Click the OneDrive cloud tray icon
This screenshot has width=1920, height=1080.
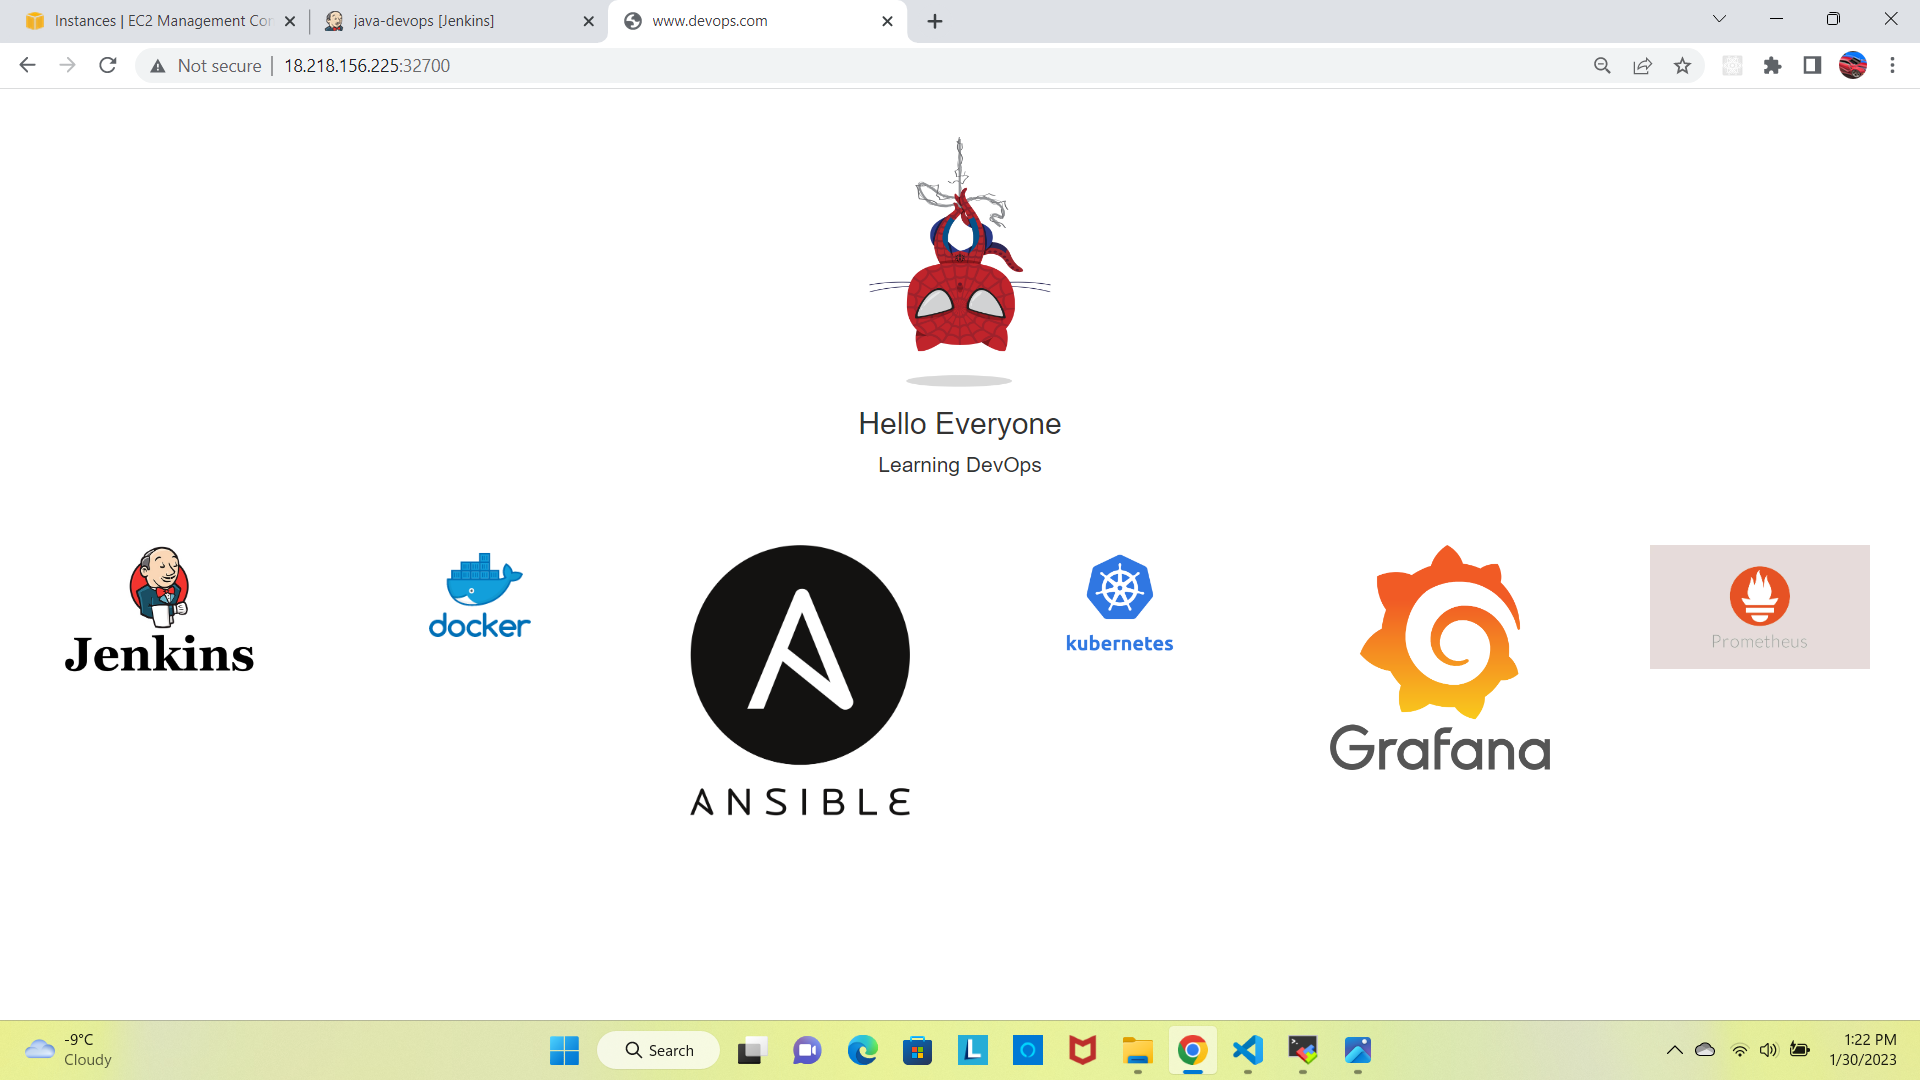pos(1706,1050)
